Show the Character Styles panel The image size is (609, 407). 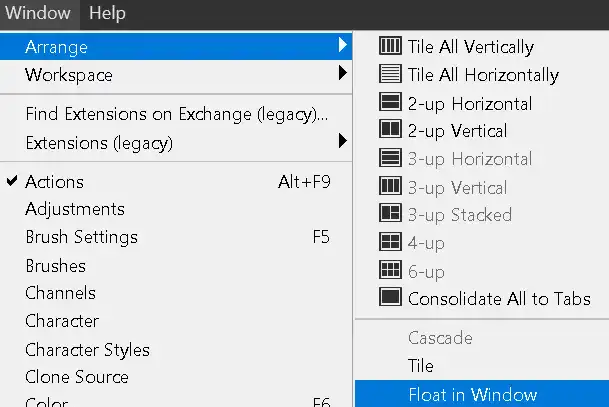coord(87,350)
